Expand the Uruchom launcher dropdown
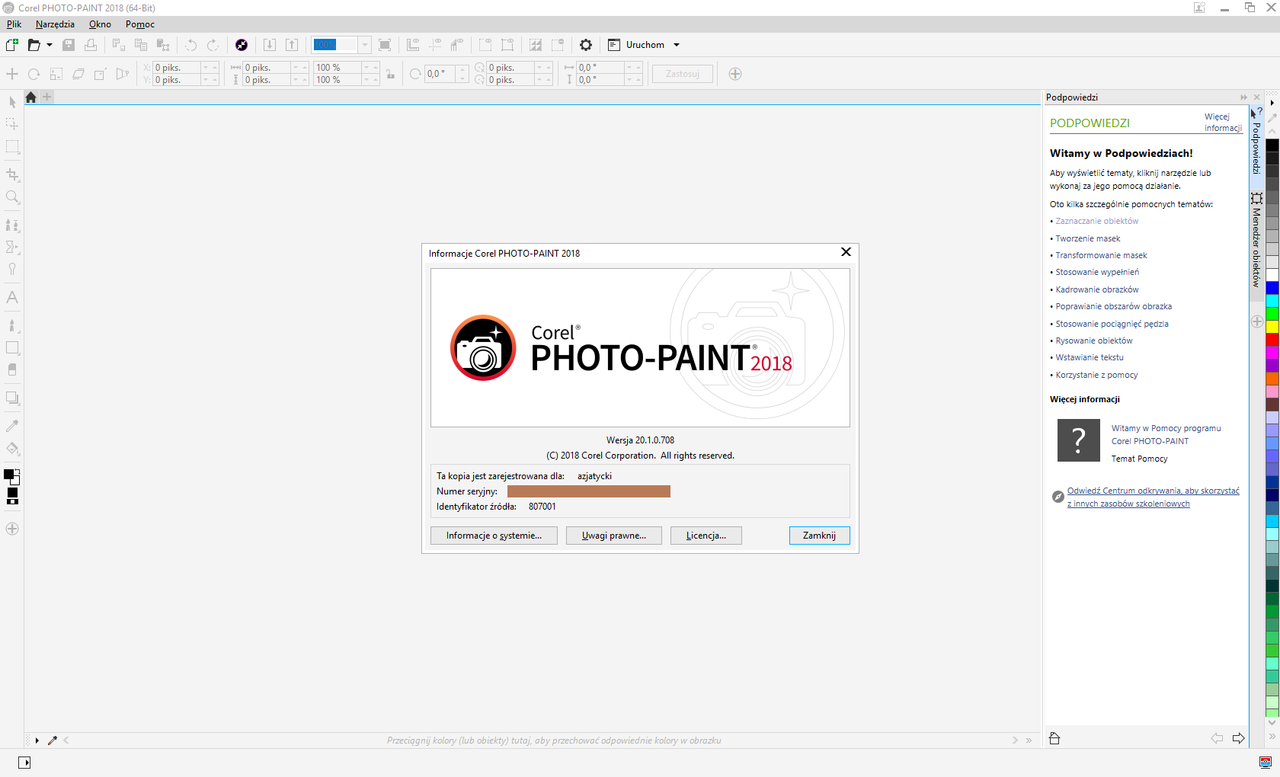Image resolution: width=1280 pixels, height=777 pixels. (x=676, y=45)
